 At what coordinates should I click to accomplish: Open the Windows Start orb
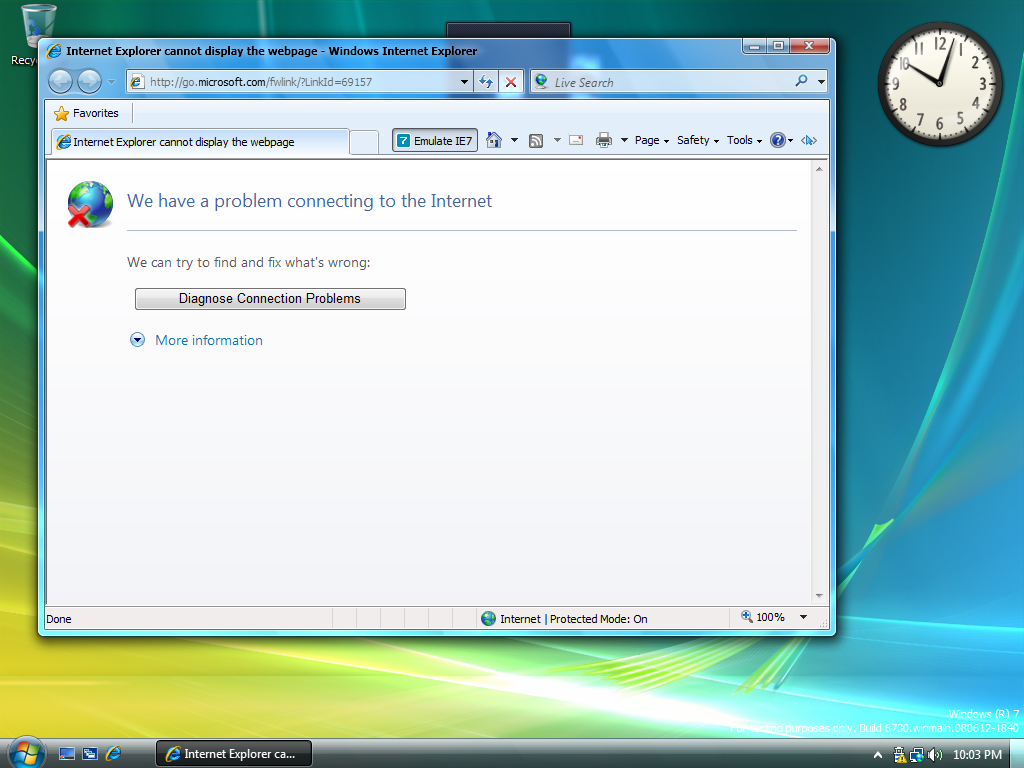click(26, 753)
